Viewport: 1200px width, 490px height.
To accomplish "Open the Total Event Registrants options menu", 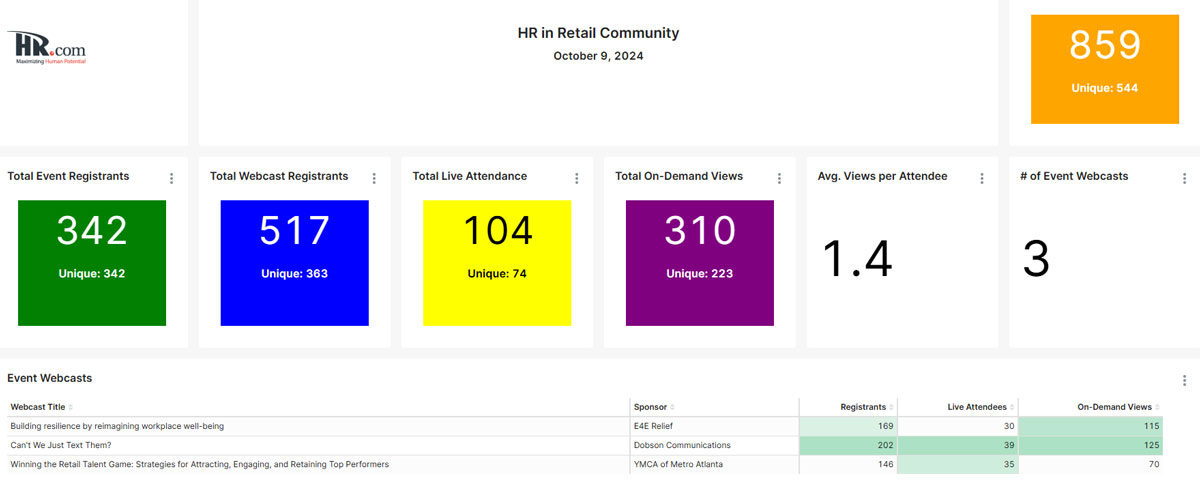I will [171, 178].
